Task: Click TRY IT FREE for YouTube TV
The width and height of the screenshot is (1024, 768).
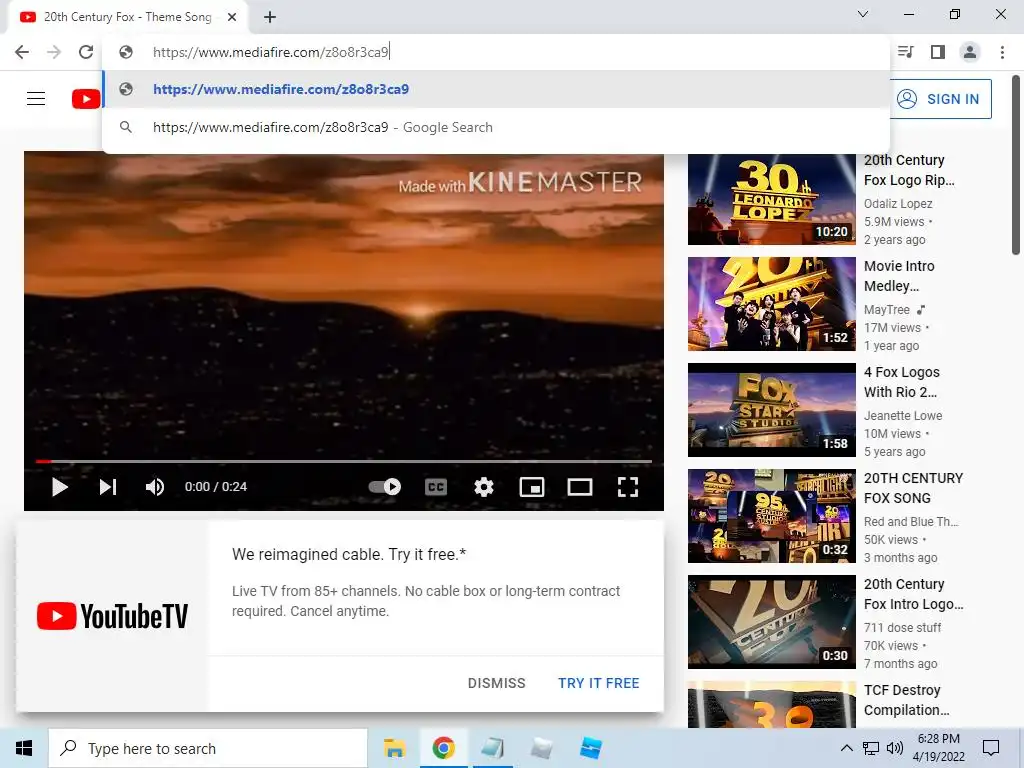Action: (x=599, y=683)
